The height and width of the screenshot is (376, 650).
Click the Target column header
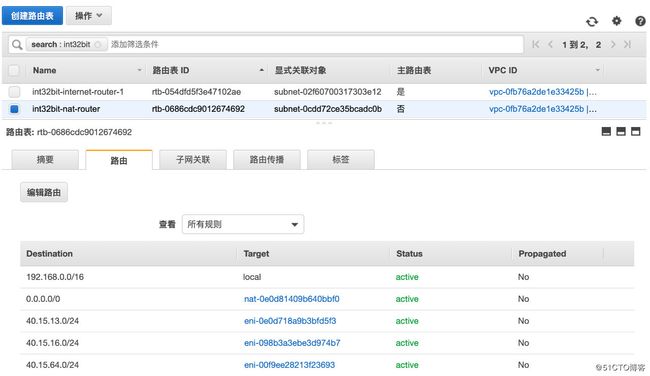(x=256, y=254)
